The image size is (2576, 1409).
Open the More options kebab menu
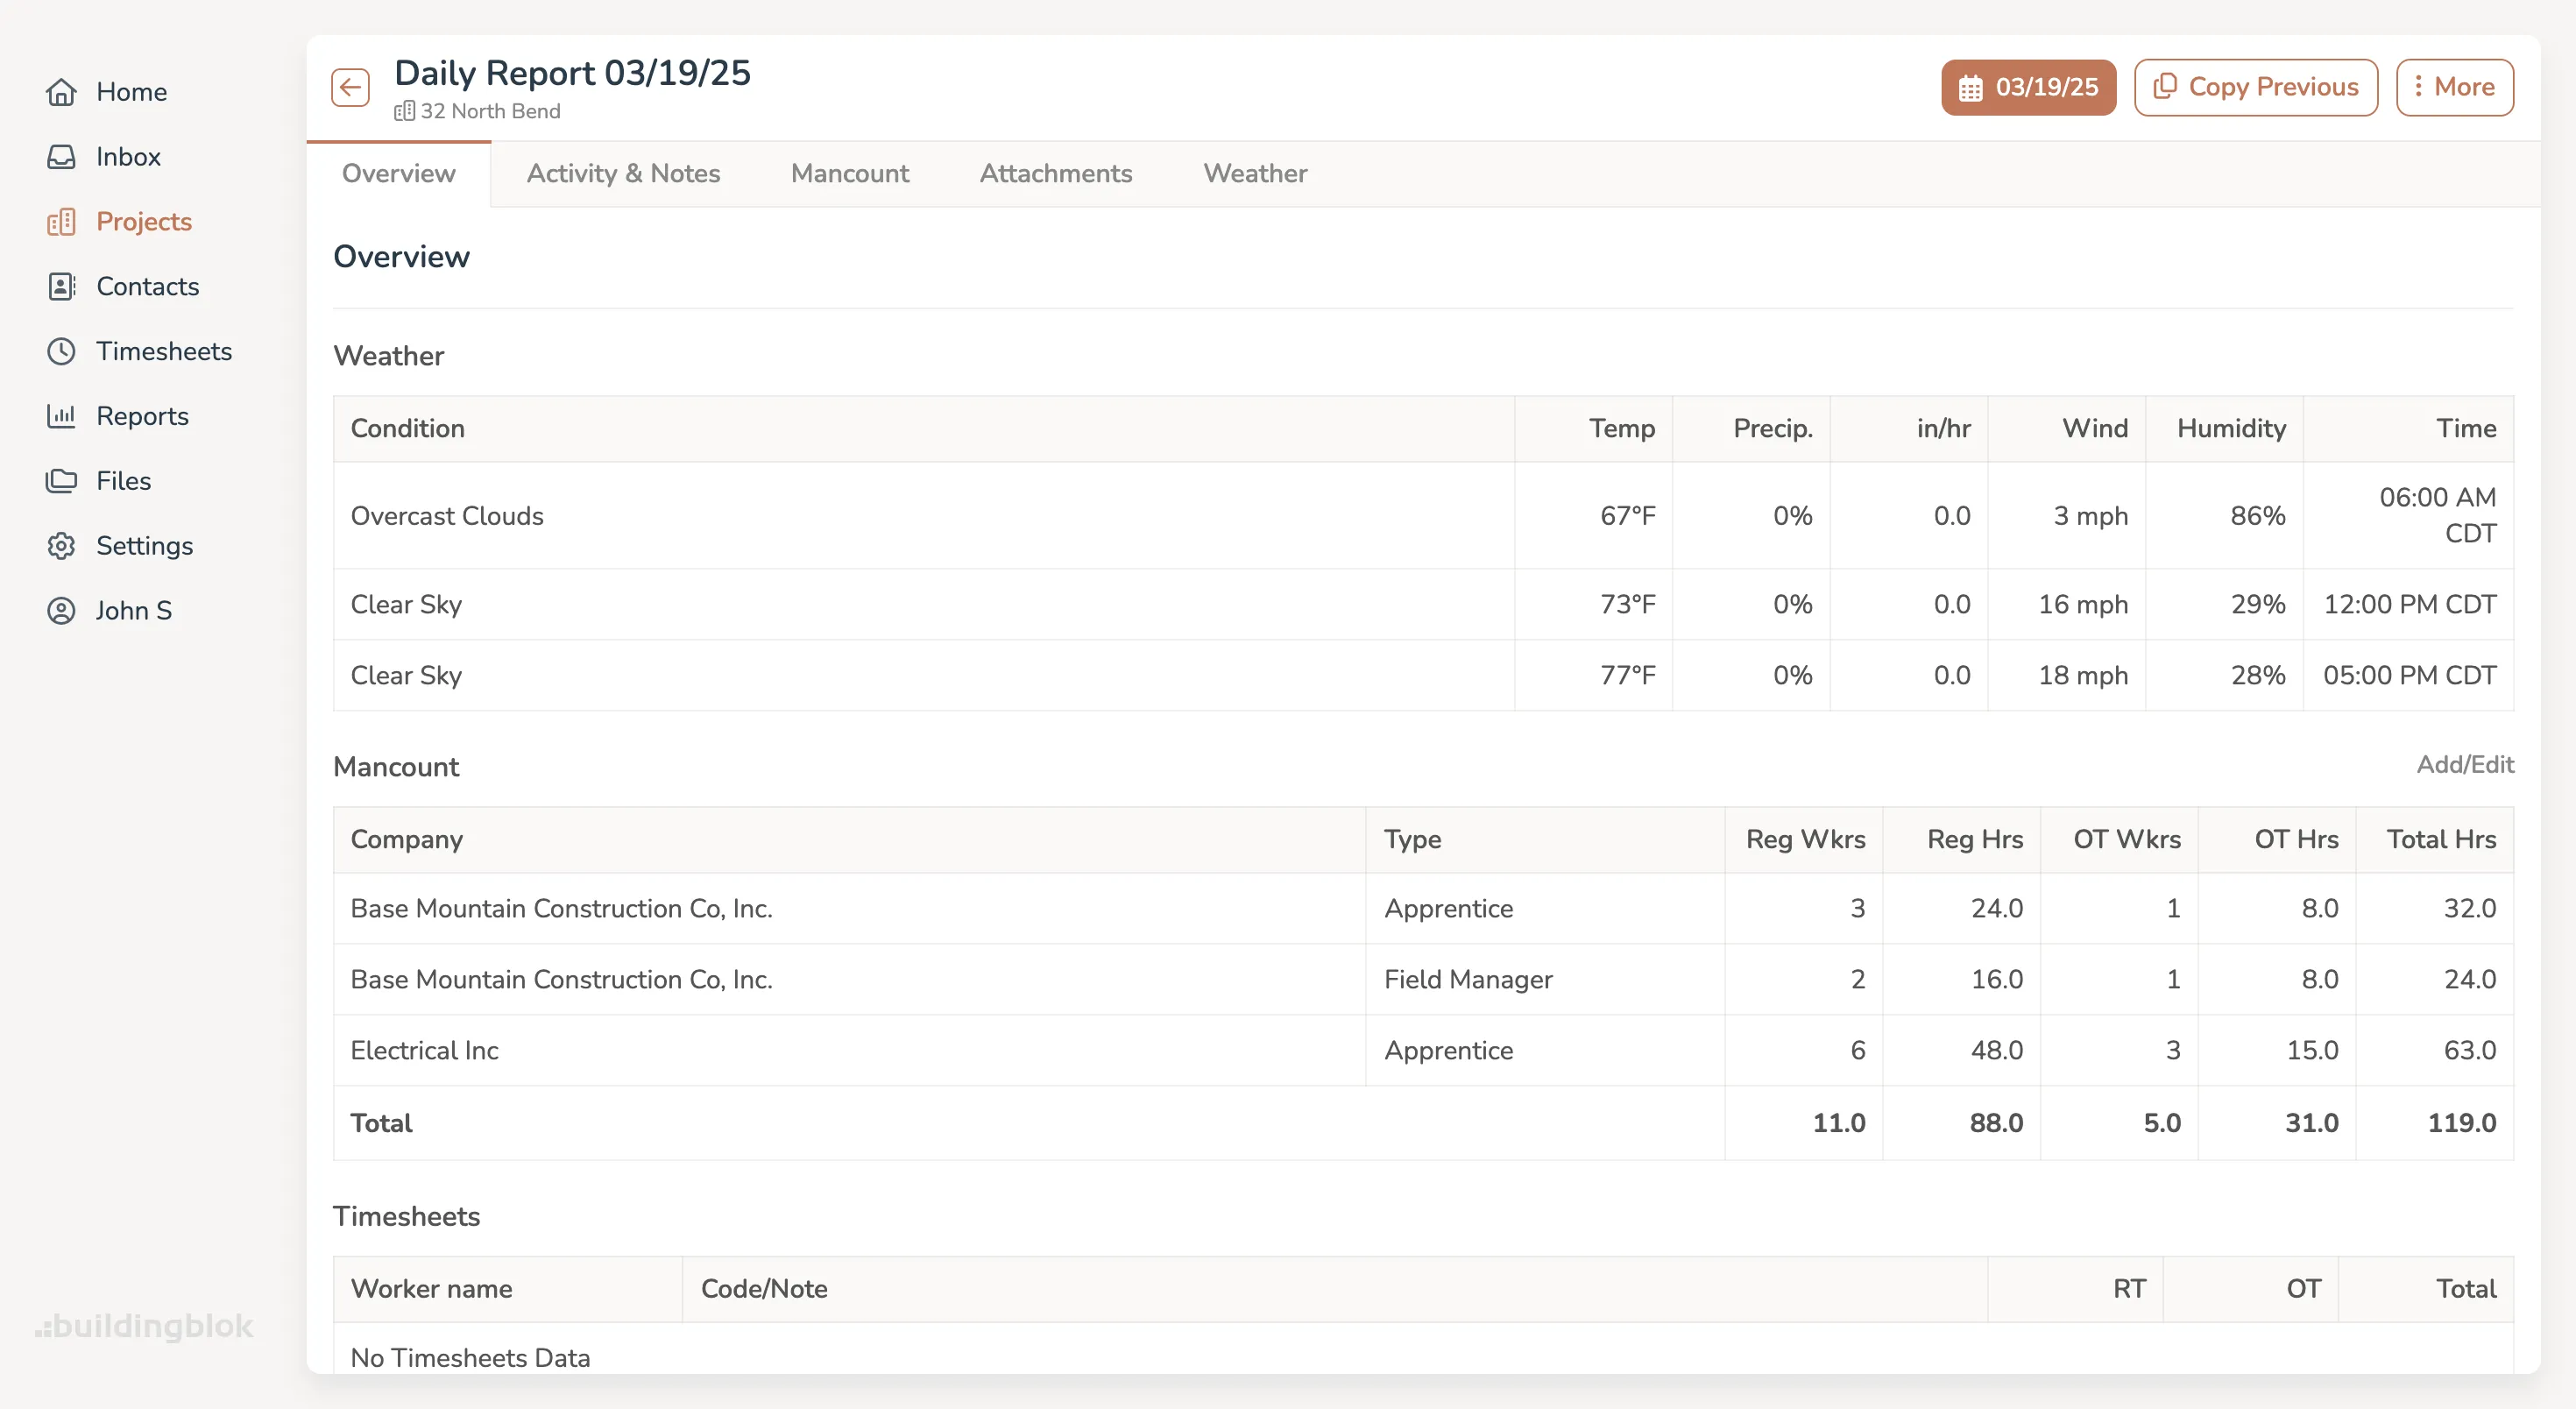click(x=2454, y=87)
